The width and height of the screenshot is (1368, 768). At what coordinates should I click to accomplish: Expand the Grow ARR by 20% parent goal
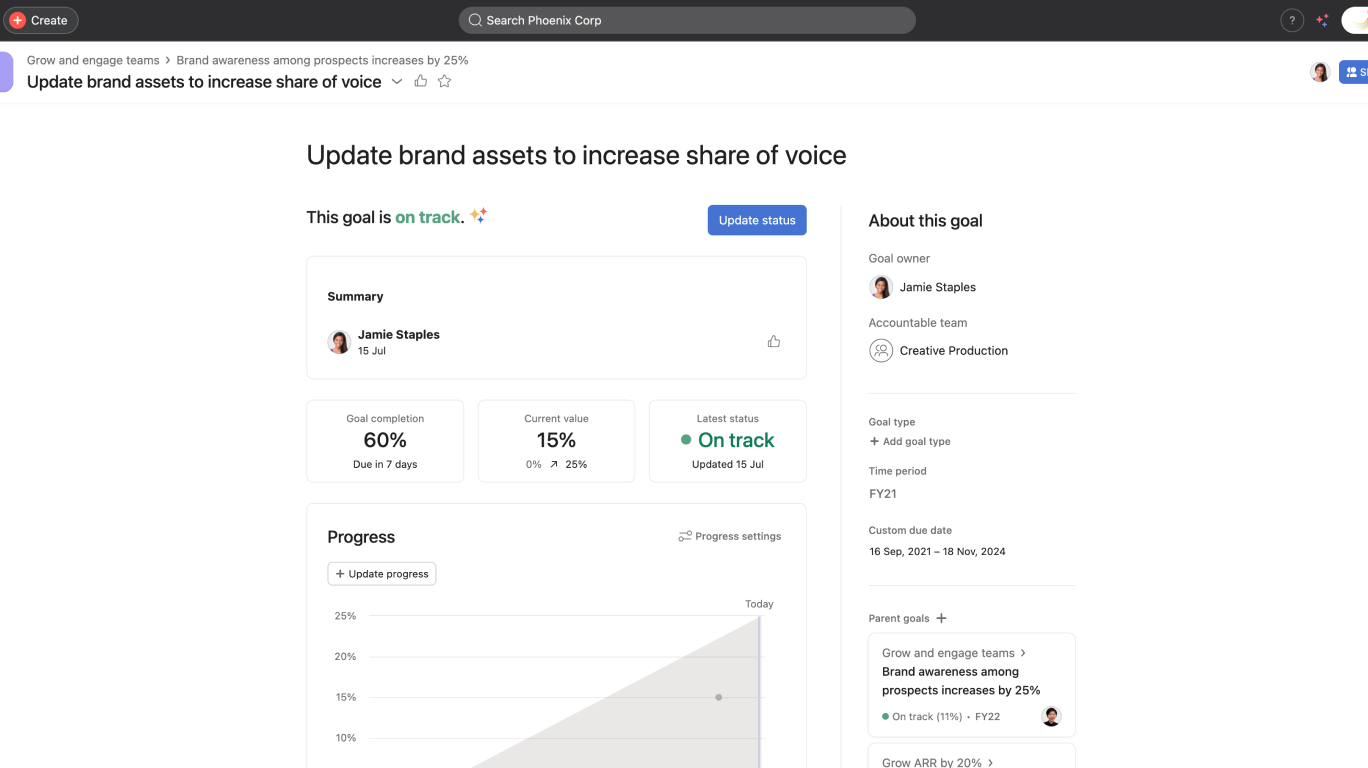[x=989, y=761]
